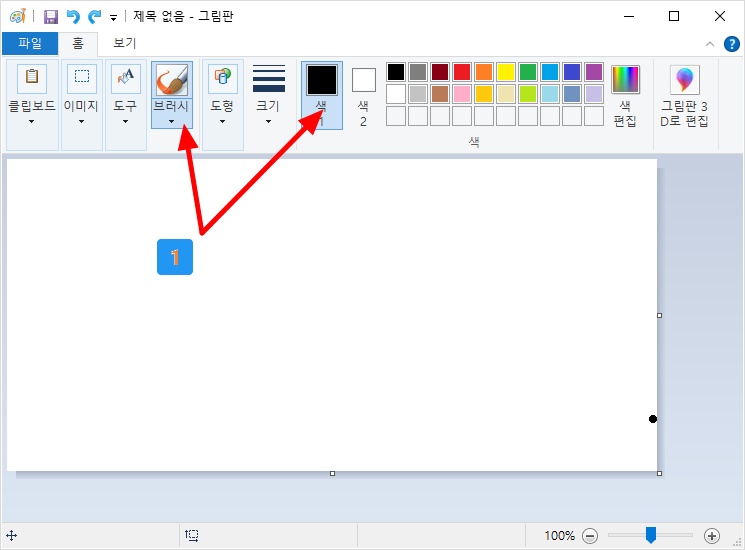
Task: Pick the dark gray palette swatch
Action: pyautogui.click(x=418, y=72)
